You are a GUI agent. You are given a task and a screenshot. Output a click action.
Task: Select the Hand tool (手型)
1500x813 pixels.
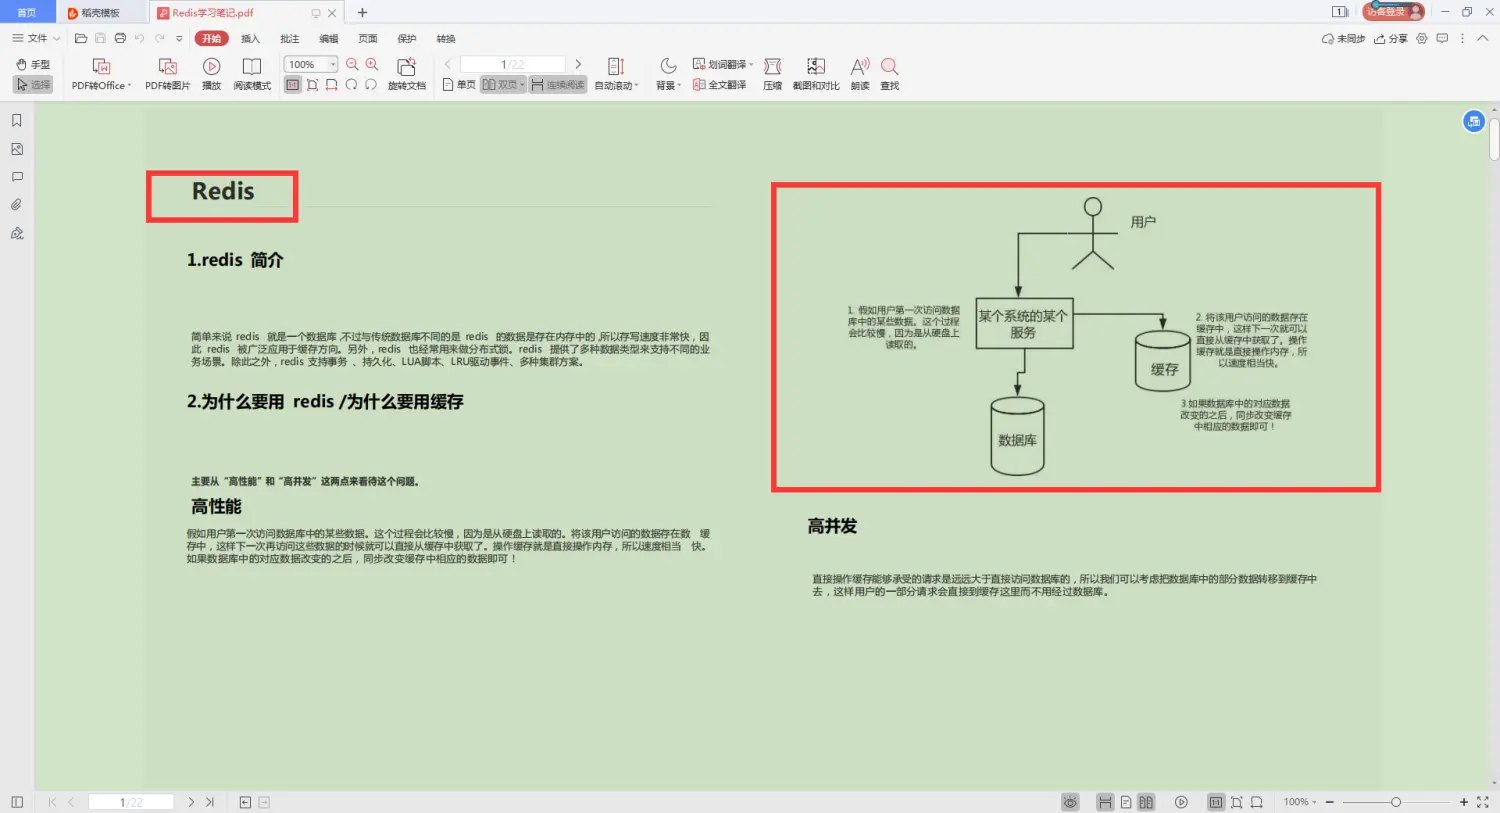(x=33, y=64)
